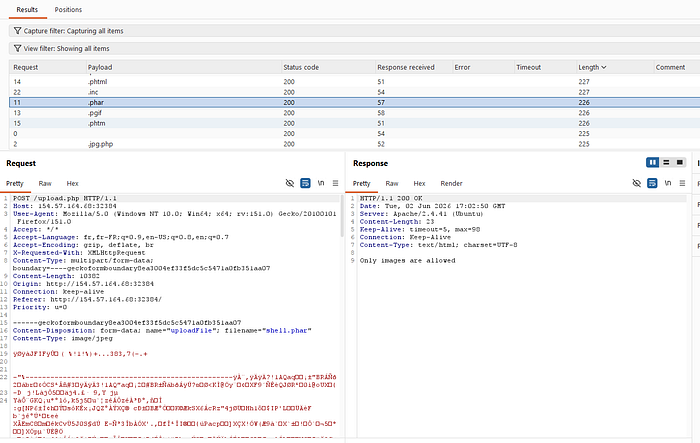This screenshot has width=700, height=443.
Task: Open Response panel hamburger options menu
Action: [682, 183]
